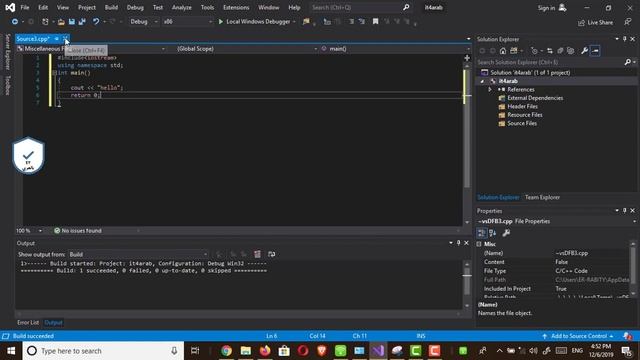This screenshot has height=360, width=640.
Task: Collapse the main() code block outline marker
Action: 54,73
